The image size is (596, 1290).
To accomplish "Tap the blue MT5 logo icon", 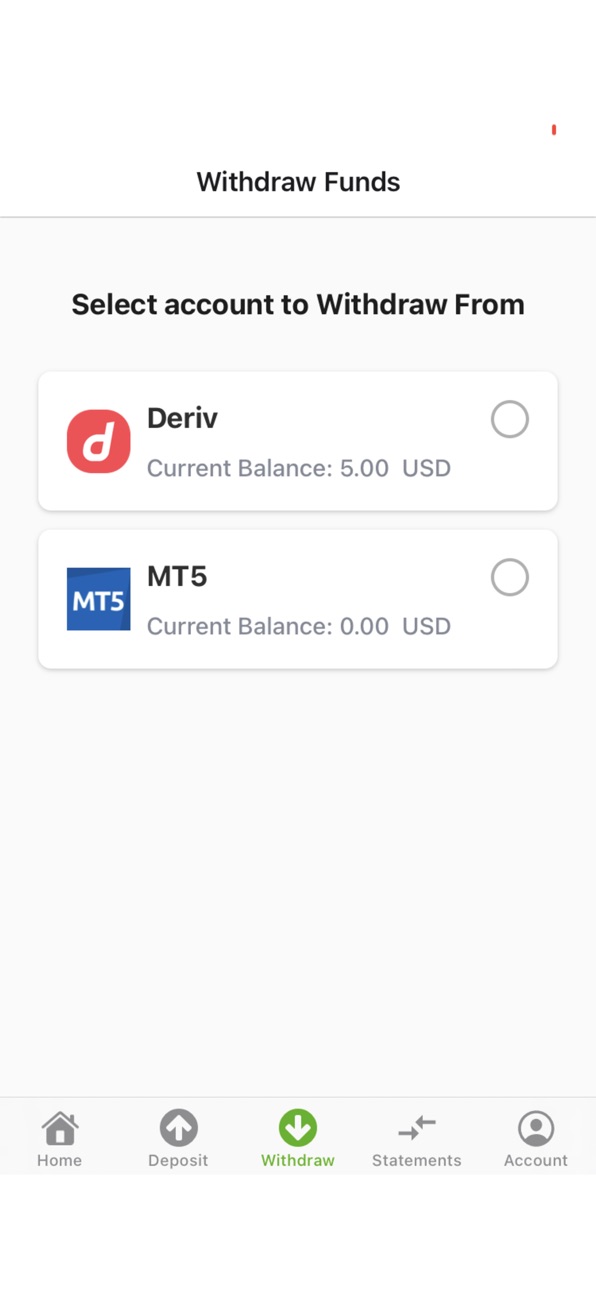I will 98,599.
